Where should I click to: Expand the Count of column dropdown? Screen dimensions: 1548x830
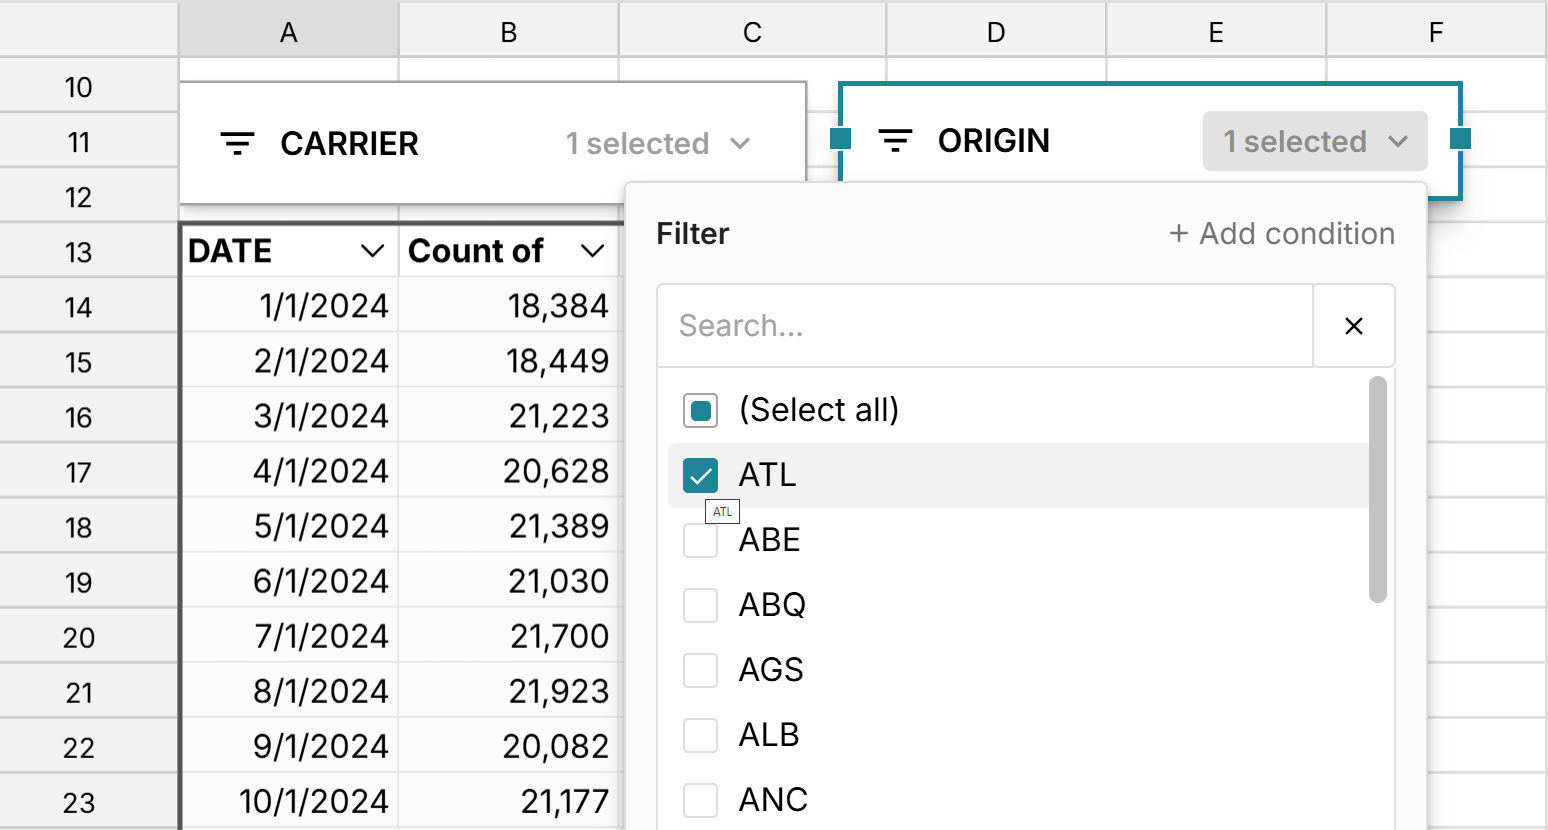click(592, 251)
